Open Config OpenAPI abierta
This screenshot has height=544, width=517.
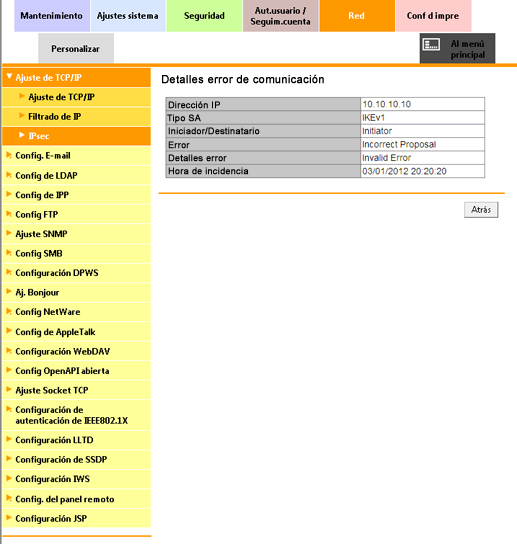click(76, 371)
